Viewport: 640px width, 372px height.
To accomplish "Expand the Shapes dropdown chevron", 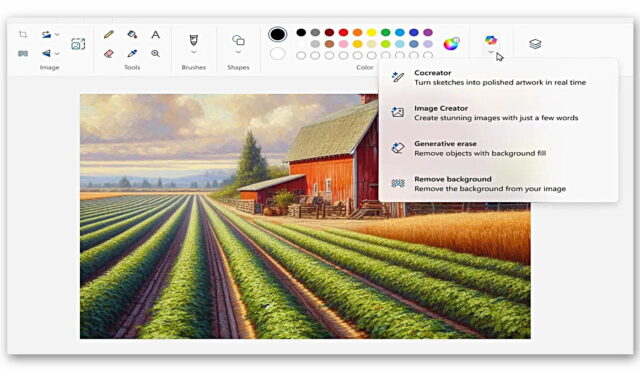I will 238,52.
